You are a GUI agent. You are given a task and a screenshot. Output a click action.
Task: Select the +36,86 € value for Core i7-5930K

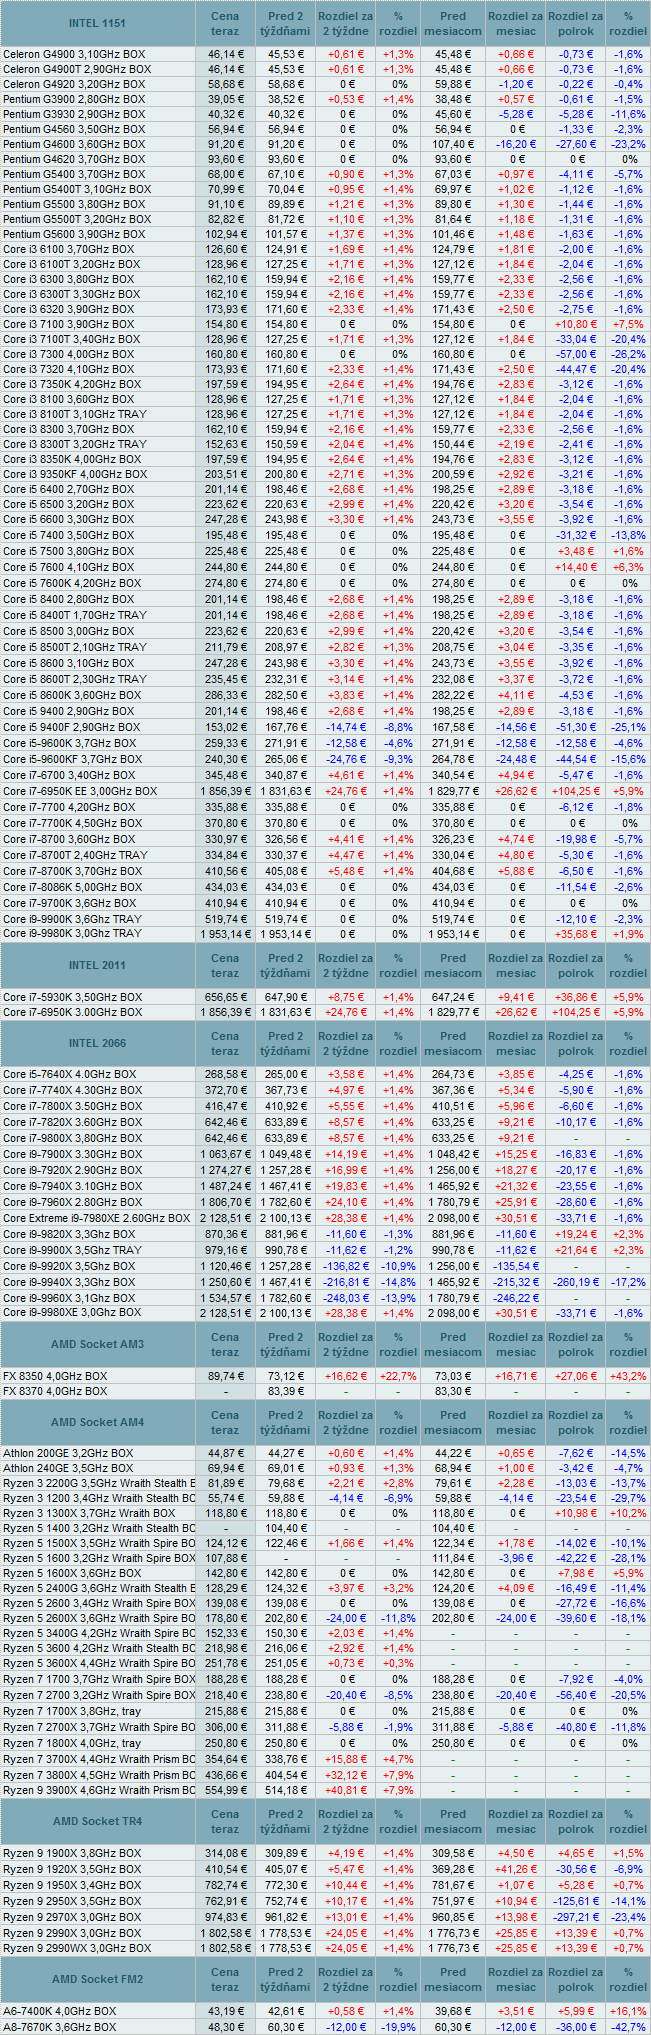coord(576,997)
